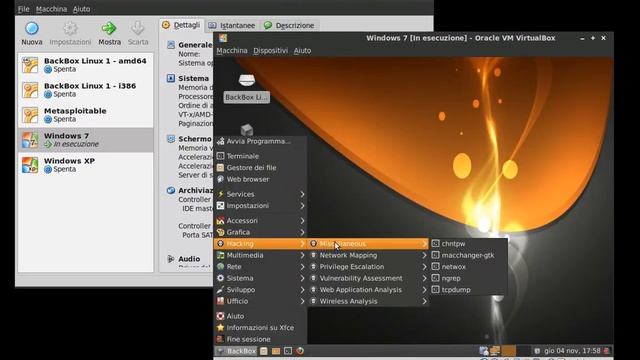Screen dimensions: 640x360
Task: Open Informazioni su Xfce
Action: tap(260, 328)
